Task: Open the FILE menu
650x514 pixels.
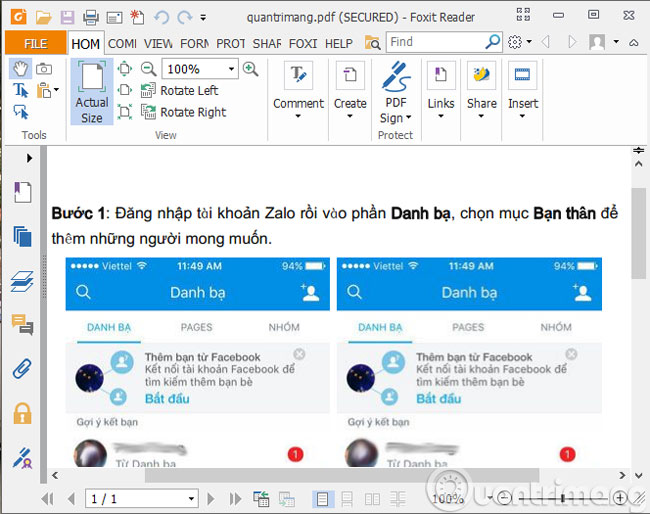Action: (x=36, y=43)
